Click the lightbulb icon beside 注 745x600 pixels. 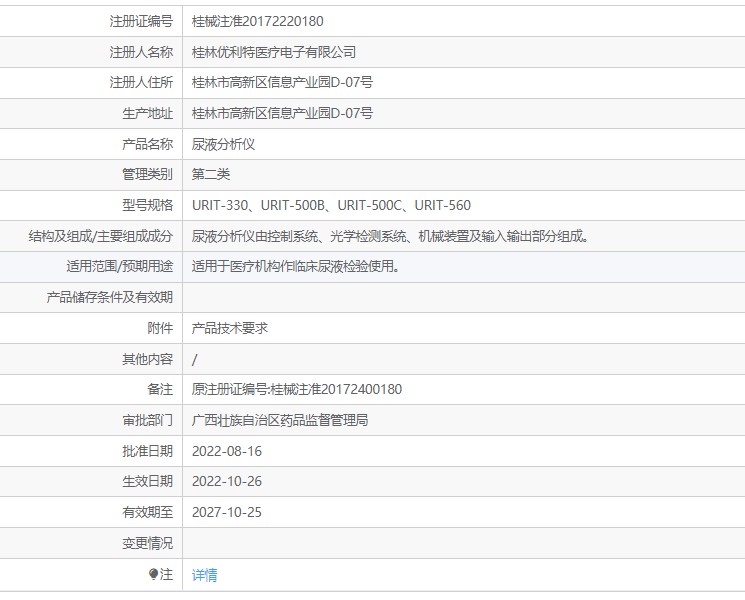tap(153, 574)
